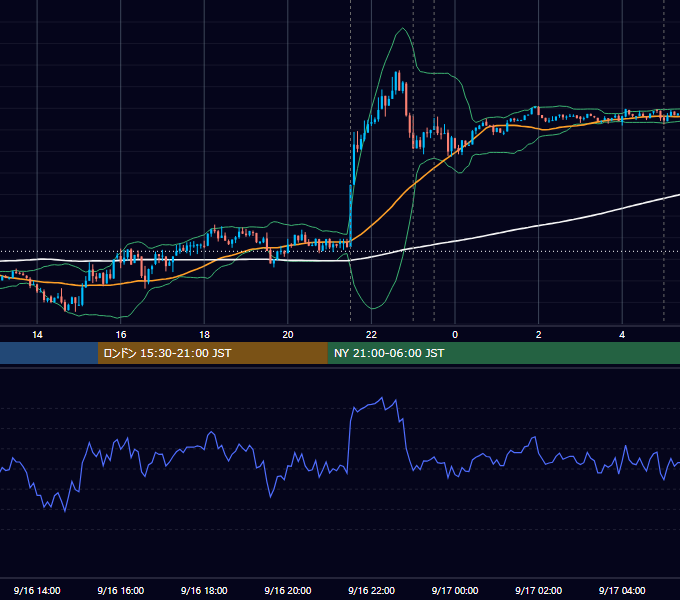Image resolution: width=680 pixels, height=600 pixels.
Task: Click the 9/16 16:00 time label
Action: click(x=121, y=590)
